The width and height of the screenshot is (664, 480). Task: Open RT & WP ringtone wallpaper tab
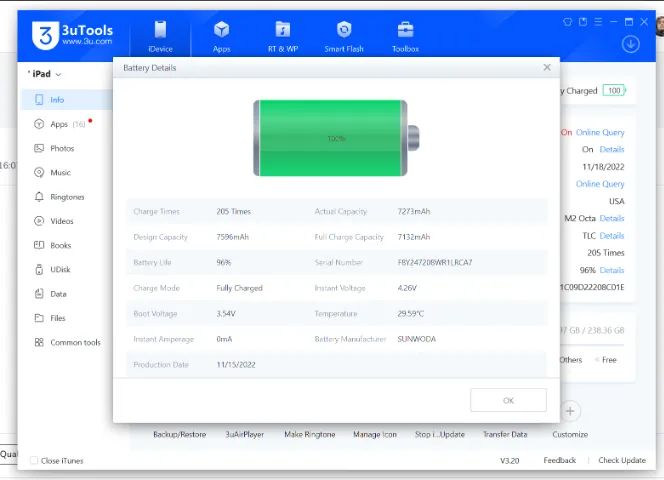pos(283,31)
